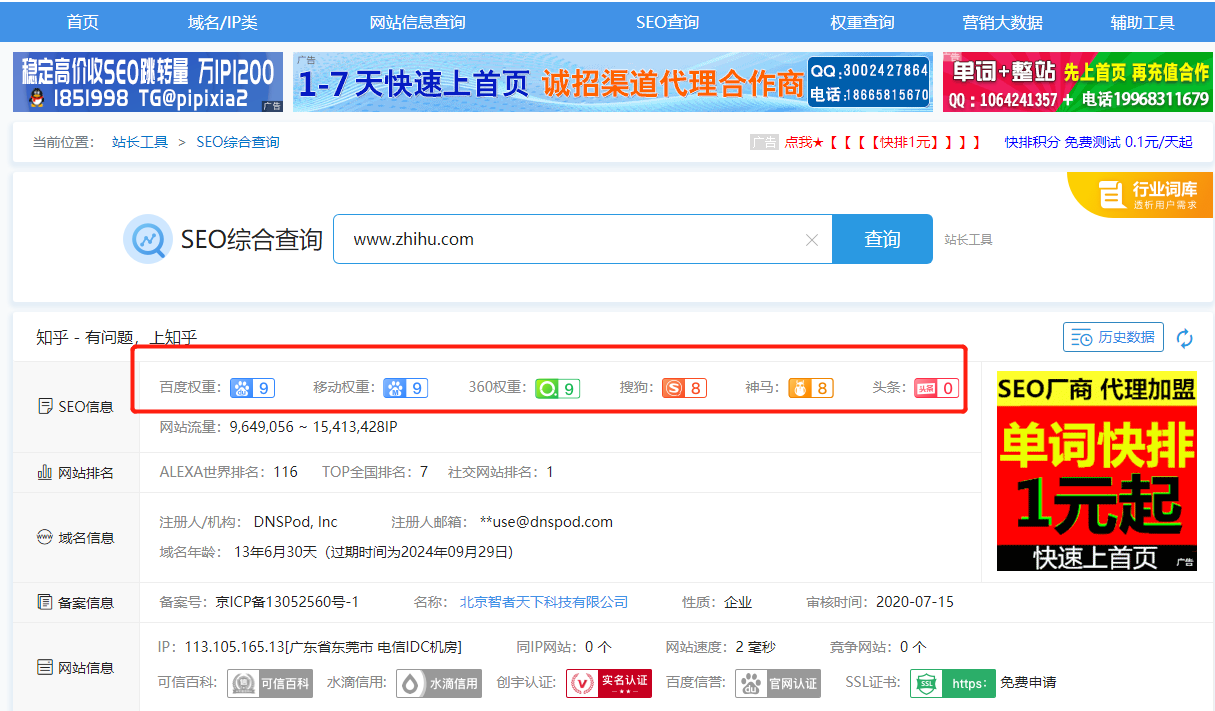This screenshot has width=1215, height=711.
Task: Open the 单词+整站 banner ad
Action: click(x=1078, y=82)
